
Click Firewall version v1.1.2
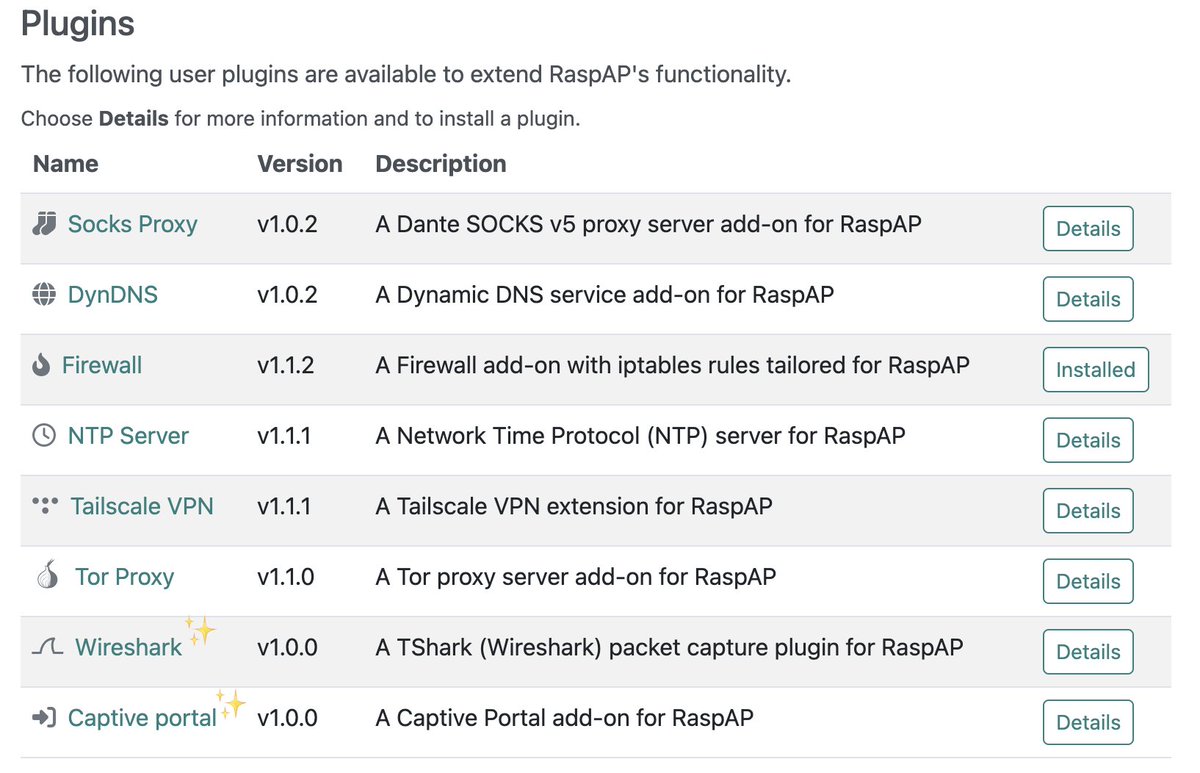[286, 365]
